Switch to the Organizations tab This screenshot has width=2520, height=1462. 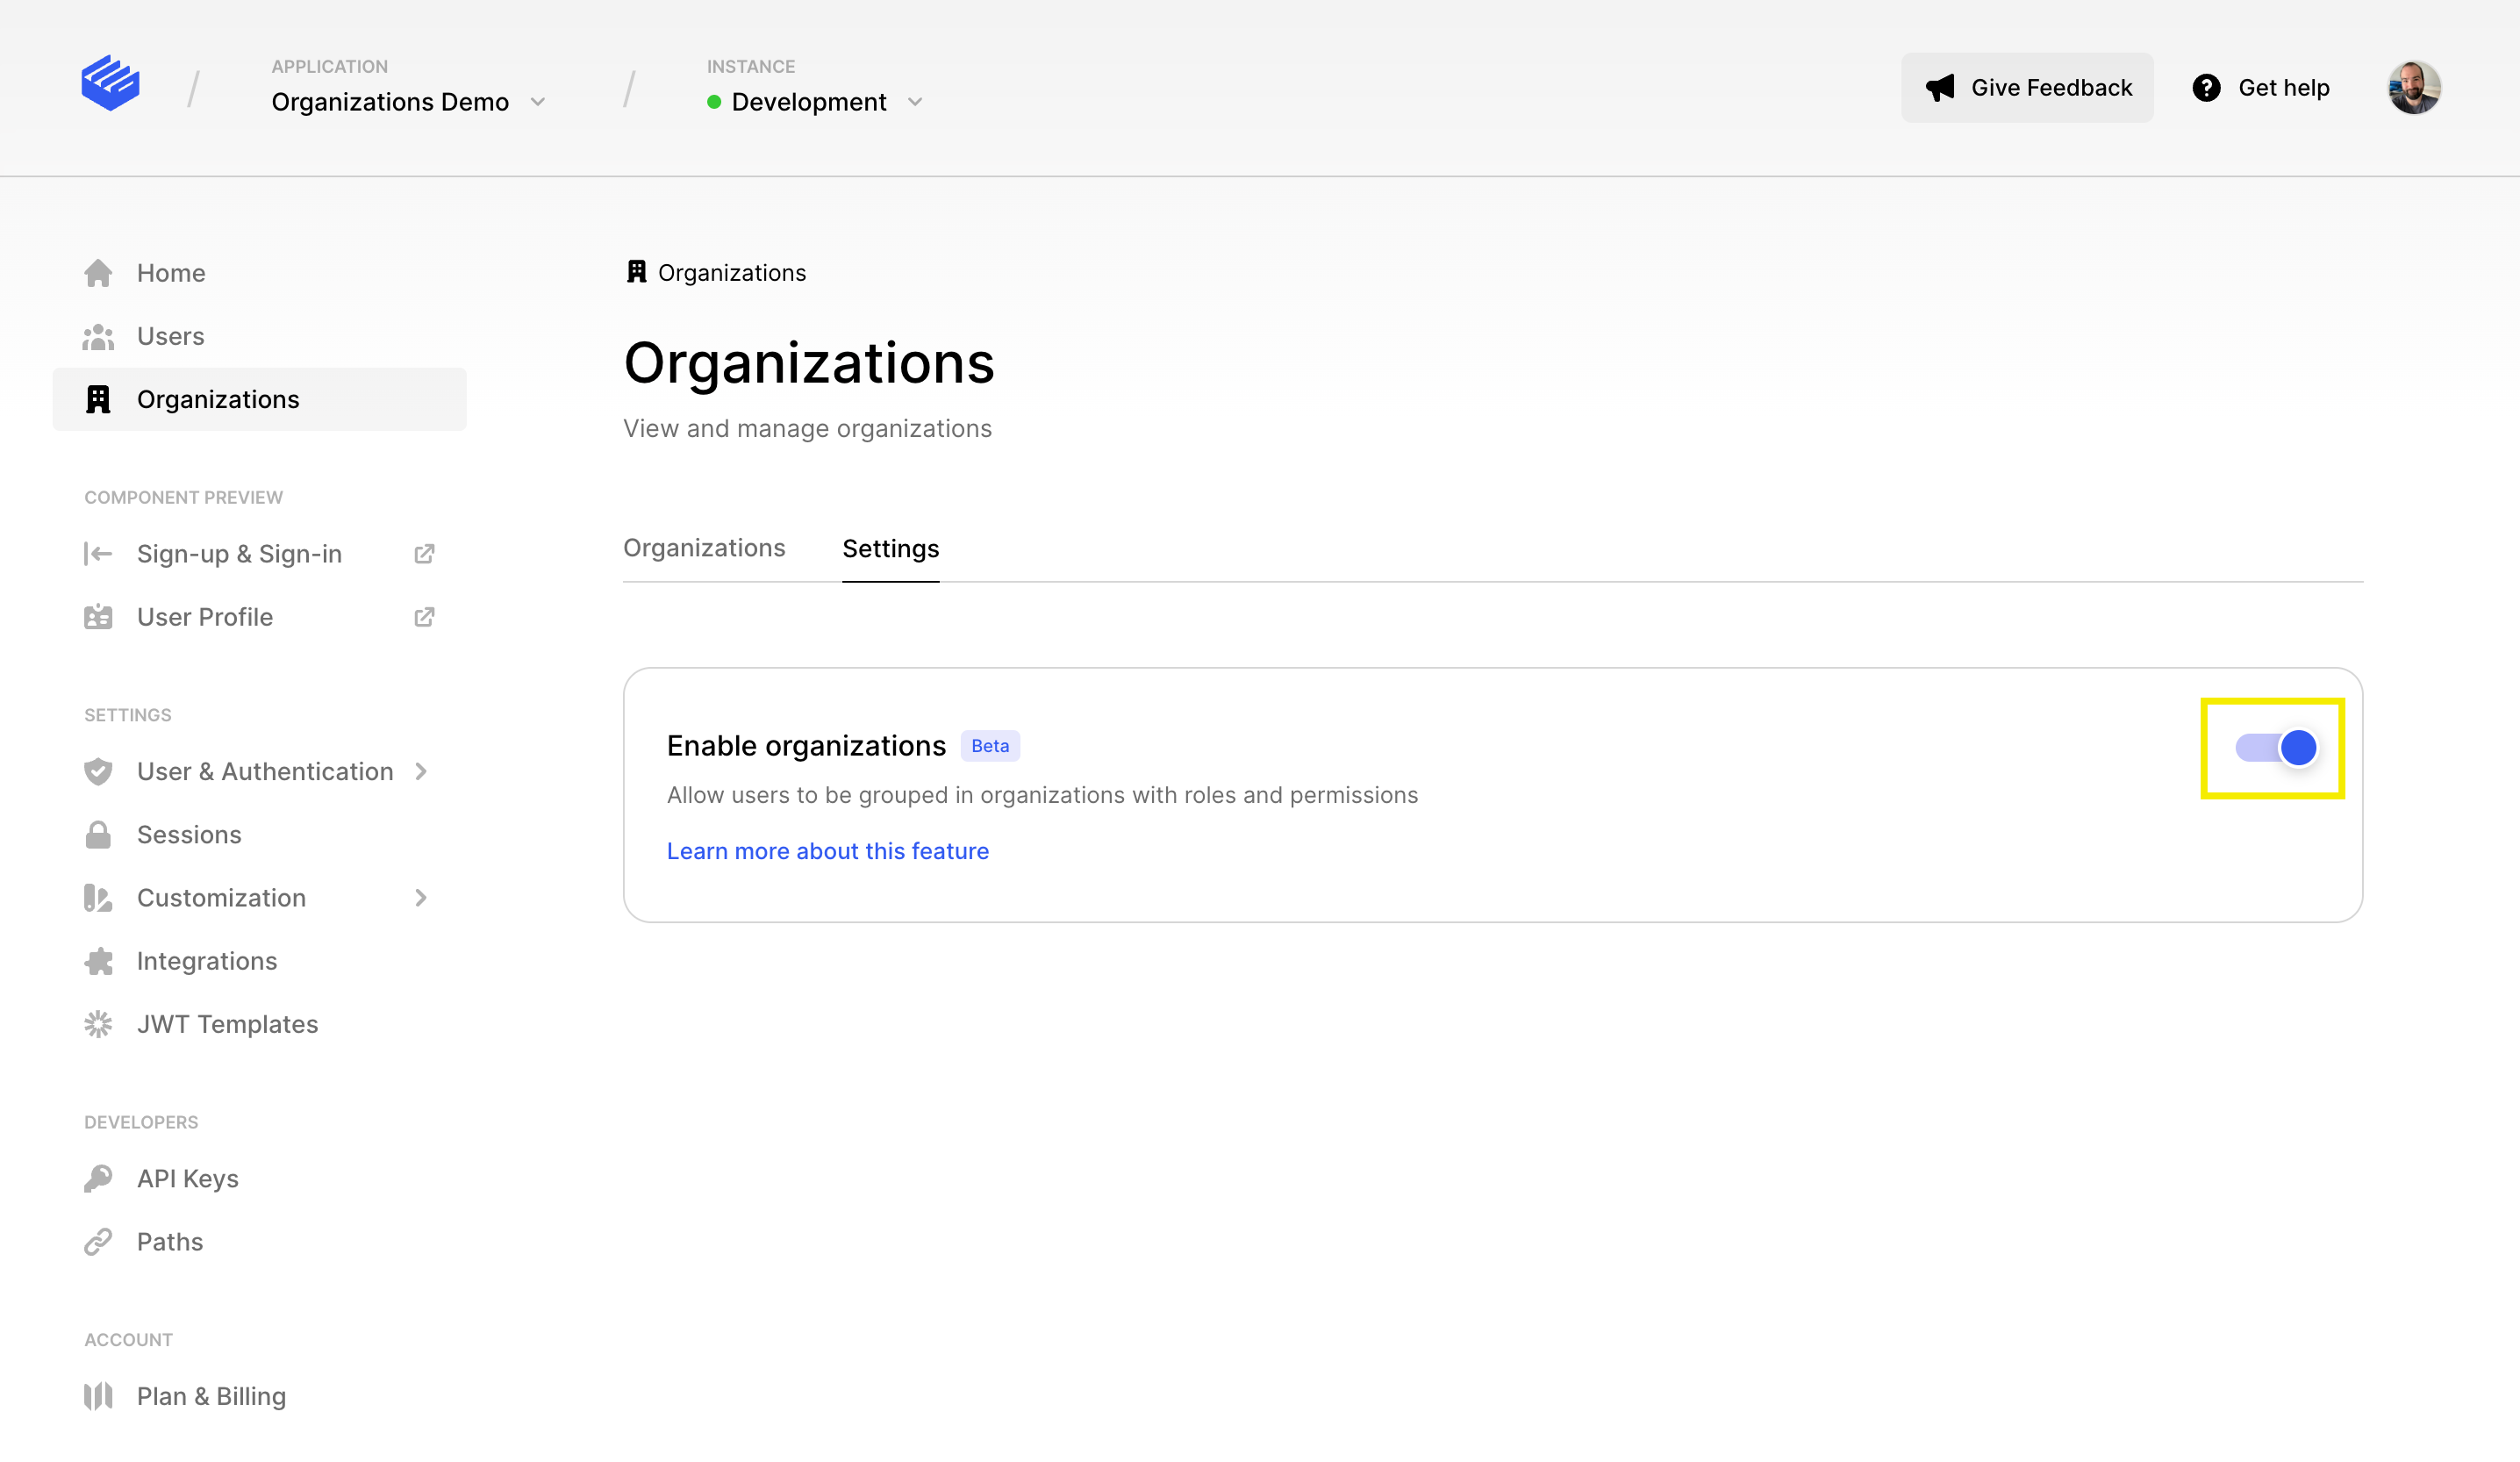(x=704, y=548)
